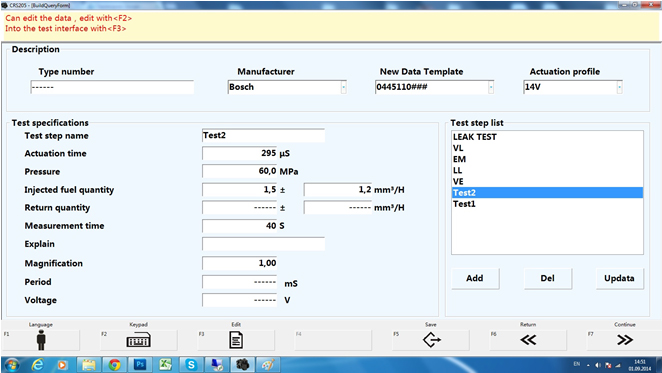
Task: Open the Keypad with the F2 keyboard icon
Action: tap(138, 340)
